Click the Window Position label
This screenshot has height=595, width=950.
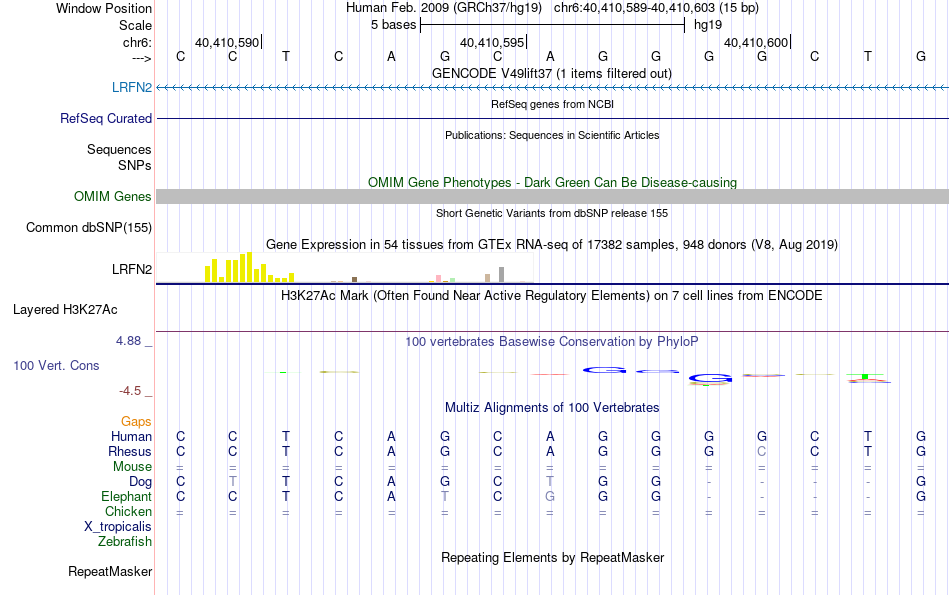point(104,8)
